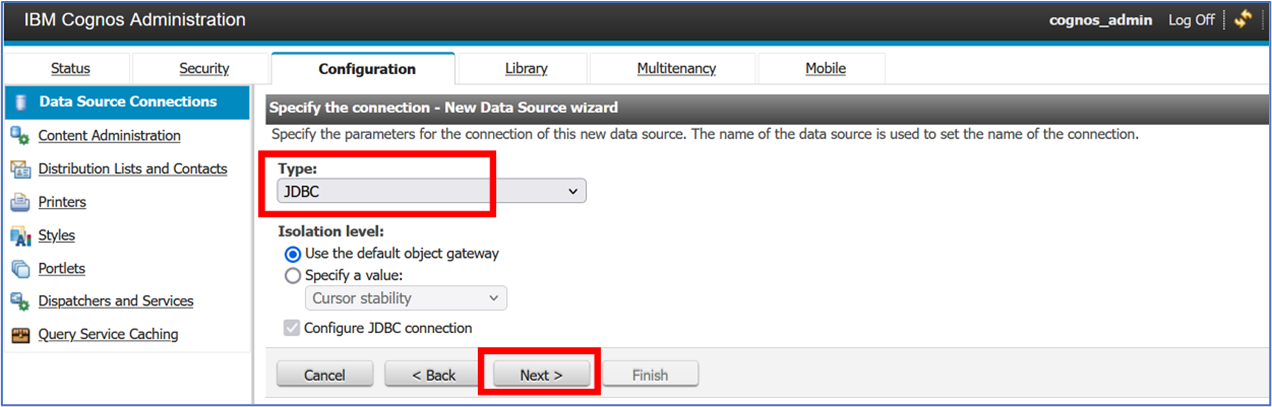1272x407 pixels.
Task: Click the refresh icon beside Log Off
Action: [x=1244, y=19]
